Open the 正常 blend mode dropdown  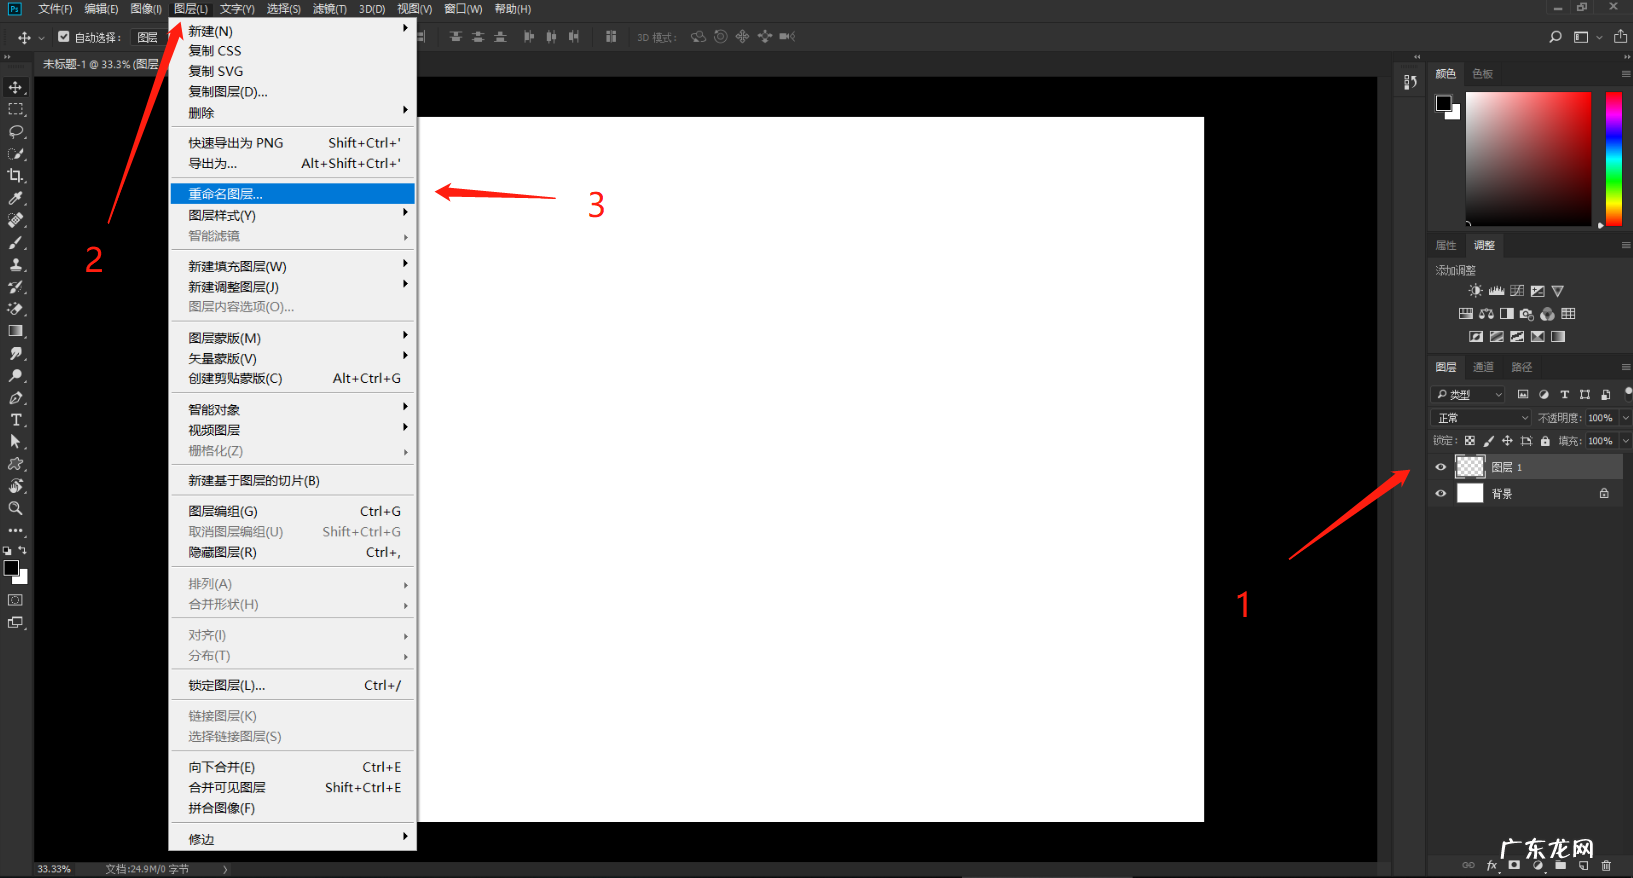[x=1481, y=418]
